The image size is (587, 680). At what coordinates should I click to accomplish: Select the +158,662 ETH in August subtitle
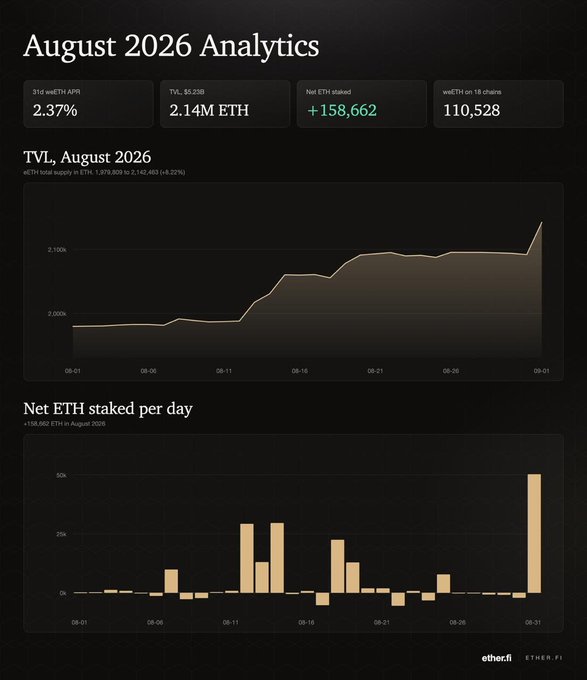pyautogui.click(x=64, y=424)
